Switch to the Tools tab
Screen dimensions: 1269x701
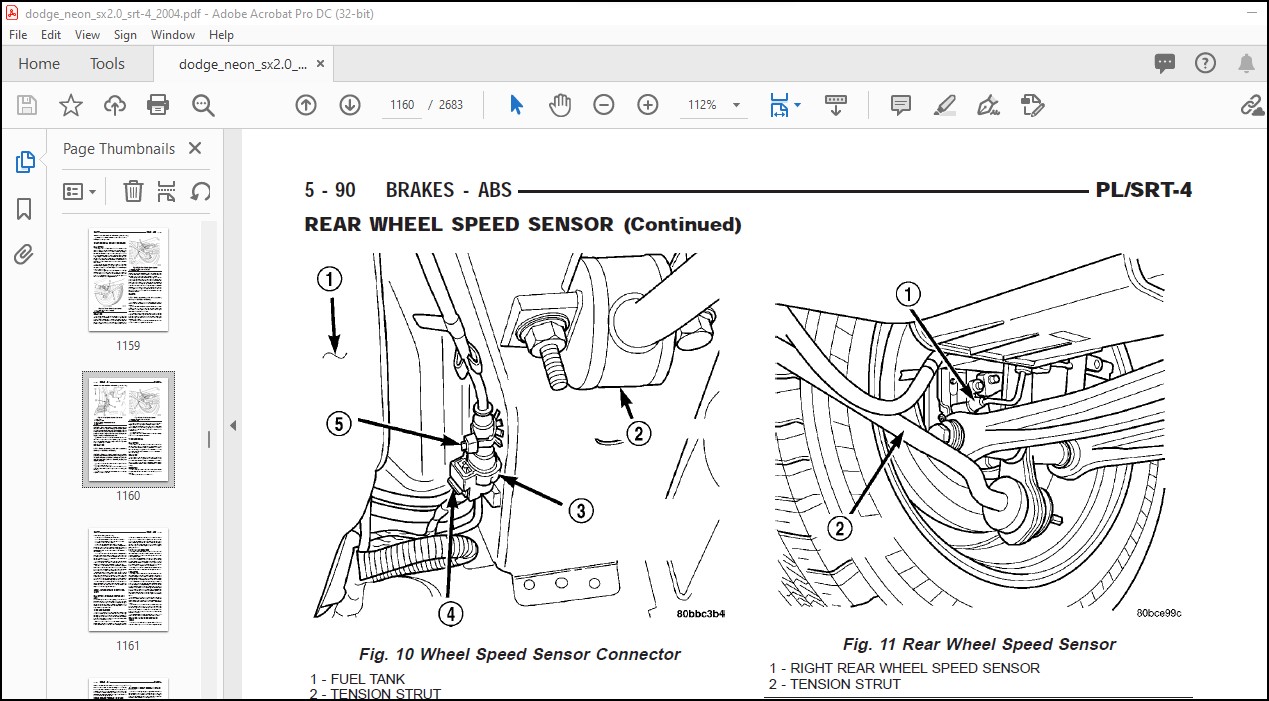pos(108,63)
